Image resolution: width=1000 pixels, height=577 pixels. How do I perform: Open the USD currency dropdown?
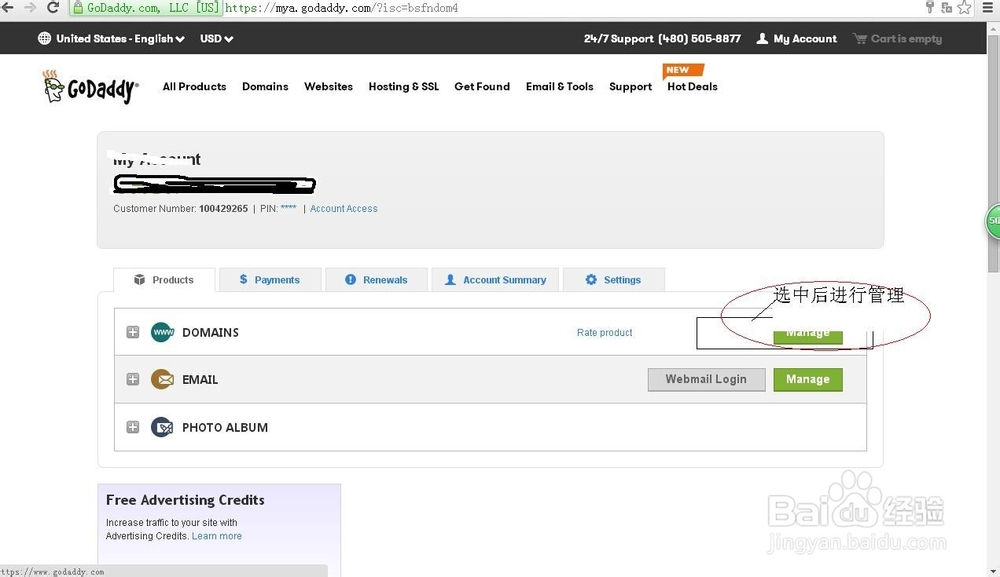(216, 38)
